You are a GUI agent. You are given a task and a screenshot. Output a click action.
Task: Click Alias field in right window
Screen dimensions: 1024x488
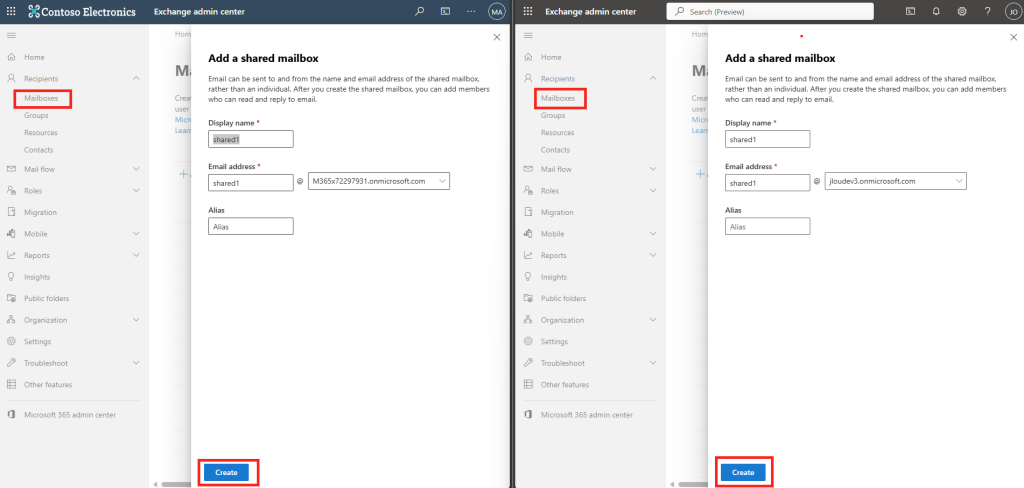pyautogui.click(x=767, y=227)
